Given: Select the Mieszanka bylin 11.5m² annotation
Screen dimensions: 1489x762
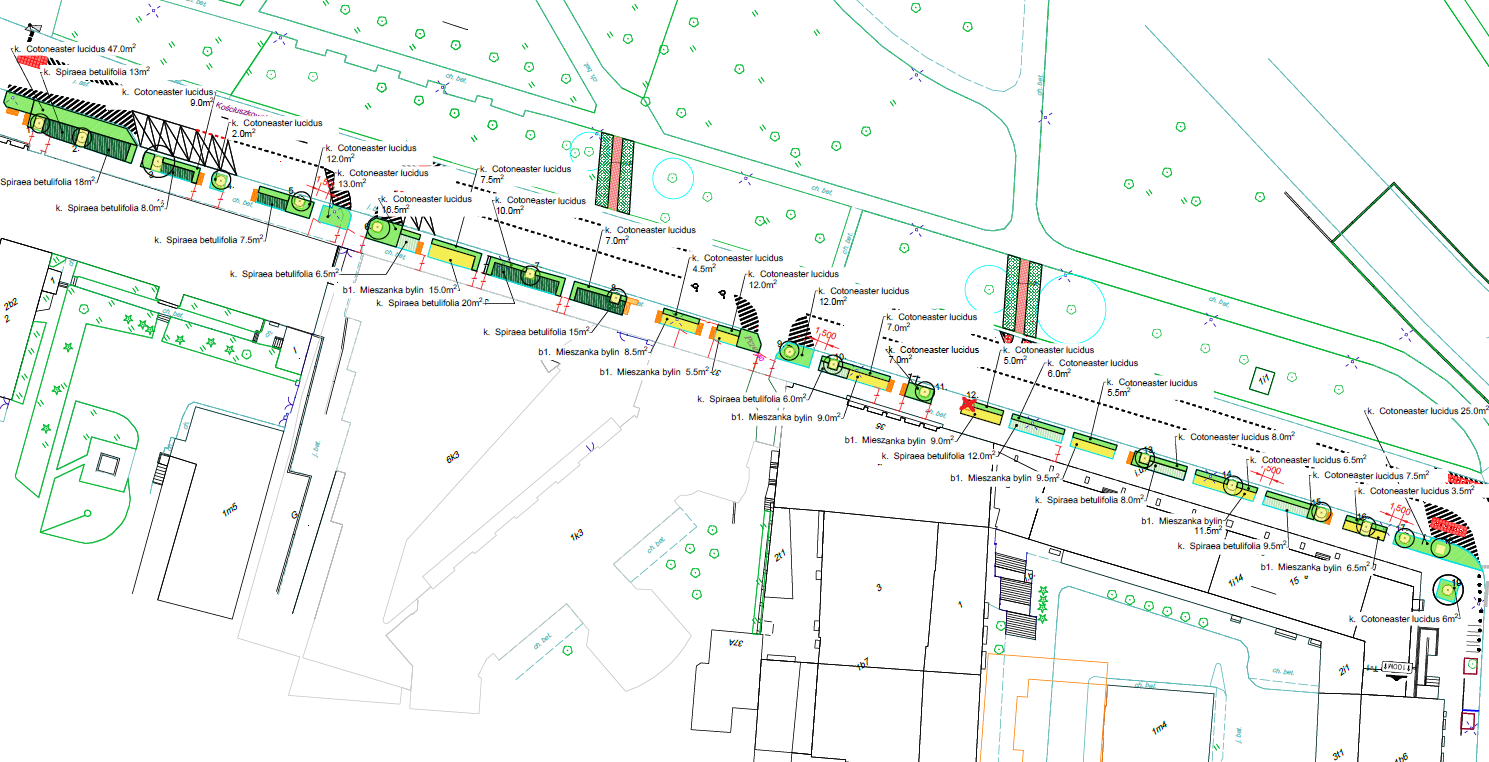Looking at the screenshot, I should [1191, 526].
